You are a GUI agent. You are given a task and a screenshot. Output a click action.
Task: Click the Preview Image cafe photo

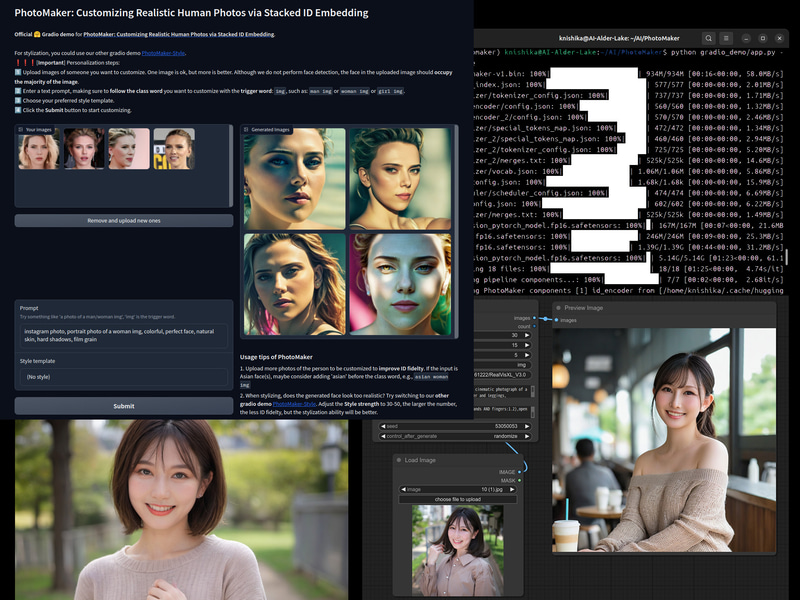tap(664, 440)
